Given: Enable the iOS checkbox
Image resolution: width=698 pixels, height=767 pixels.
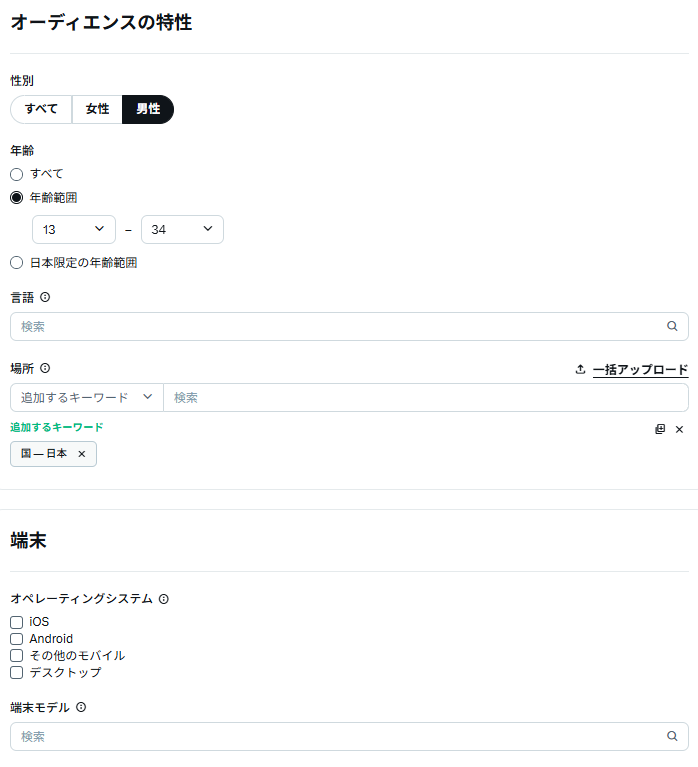Looking at the screenshot, I should 16,622.
